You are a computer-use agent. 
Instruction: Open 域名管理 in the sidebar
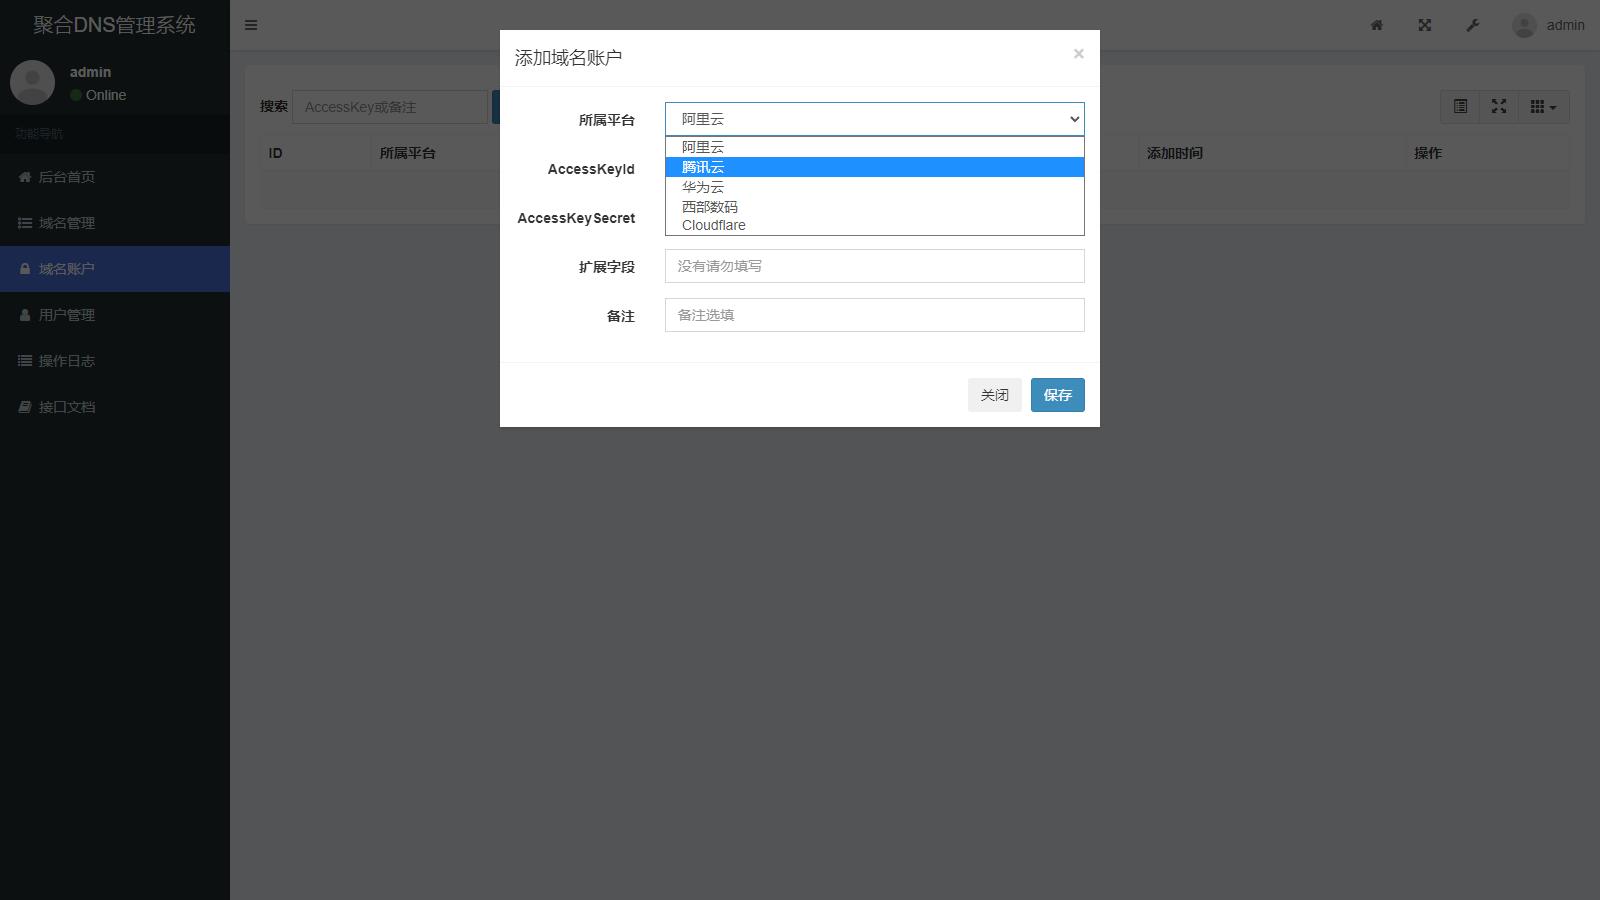67,223
